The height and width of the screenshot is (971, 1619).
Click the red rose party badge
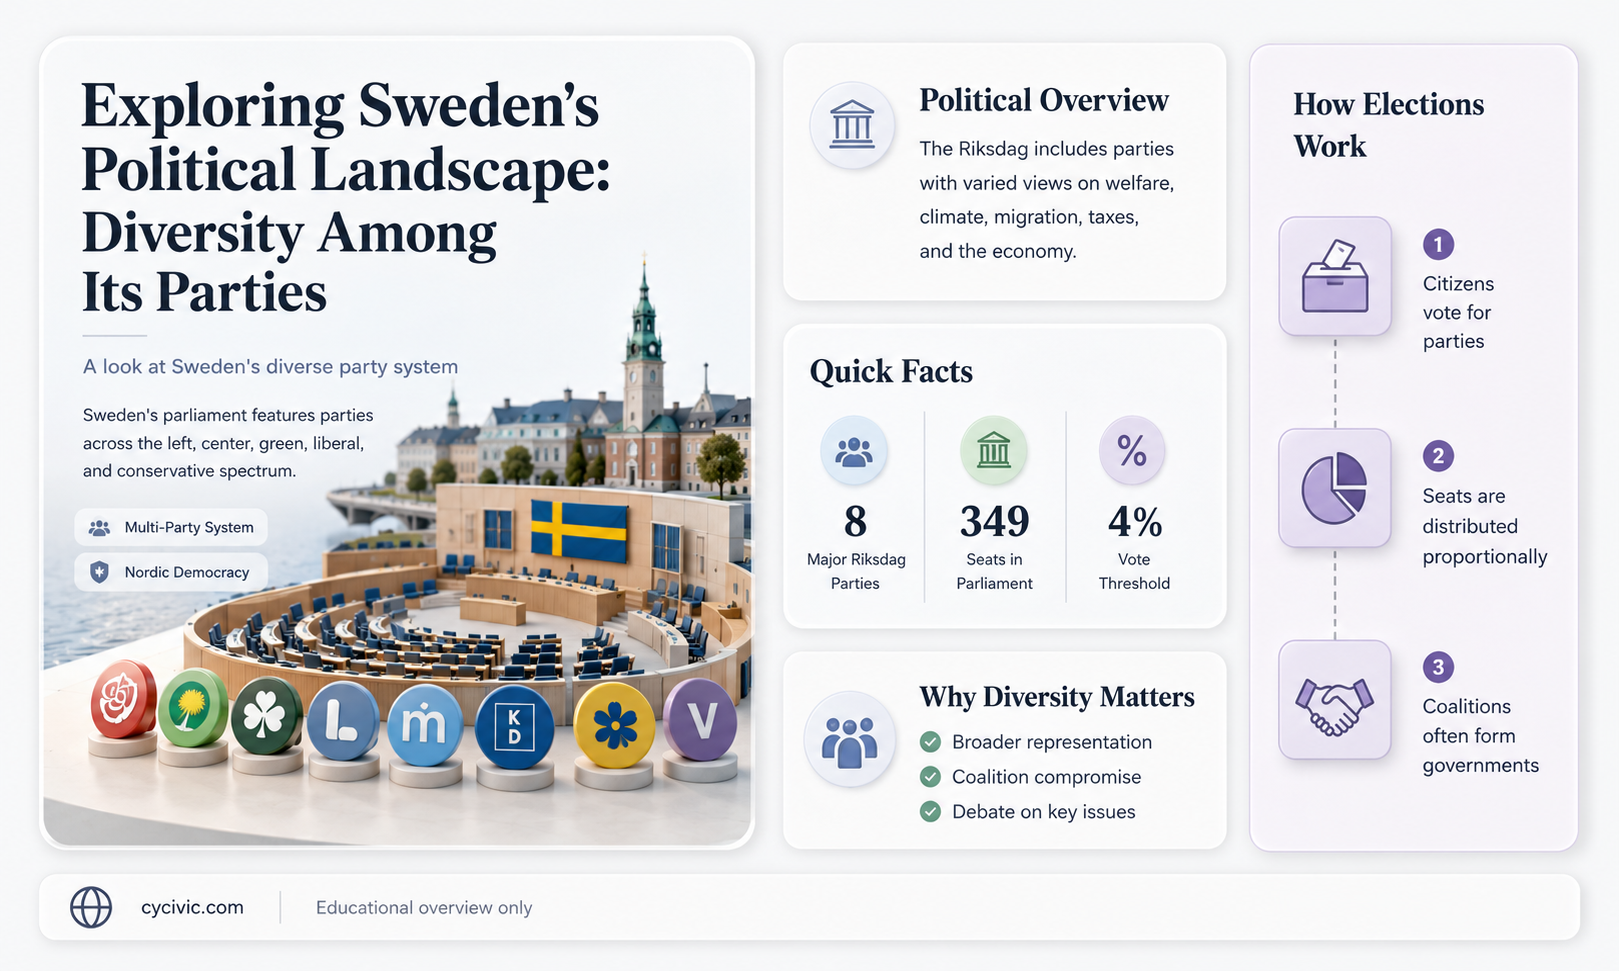tap(124, 700)
